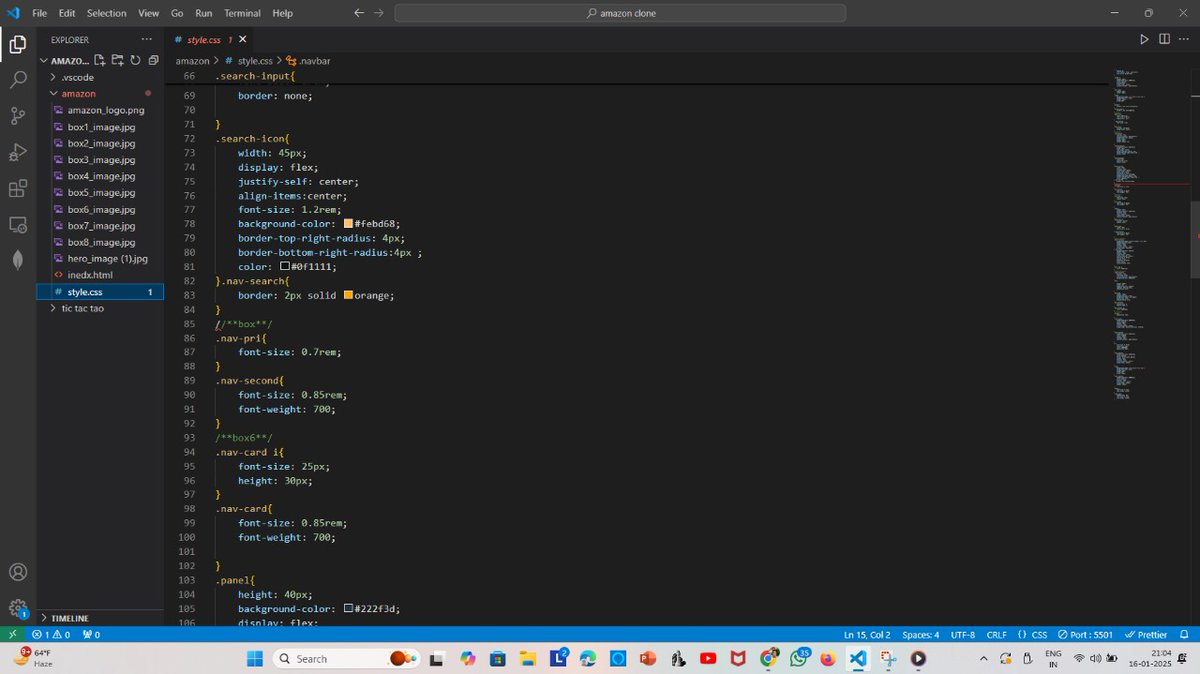Screen dimensions: 1200x674
Task: Open the Remote Explorer view
Action: click(18, 224)
